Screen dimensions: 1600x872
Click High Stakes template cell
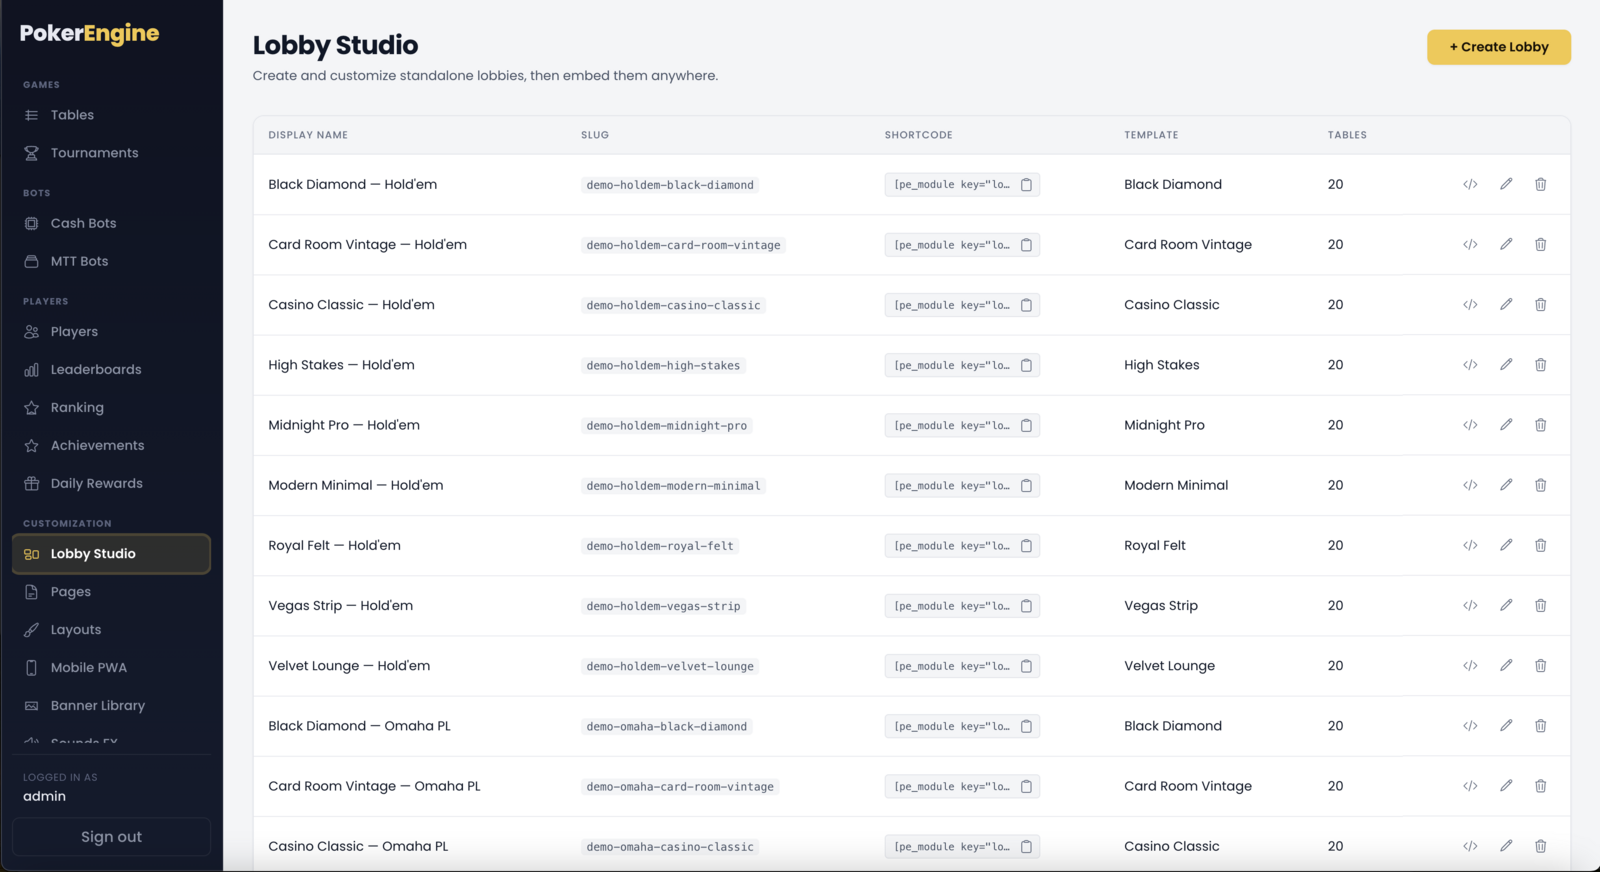click(1162, 365)
